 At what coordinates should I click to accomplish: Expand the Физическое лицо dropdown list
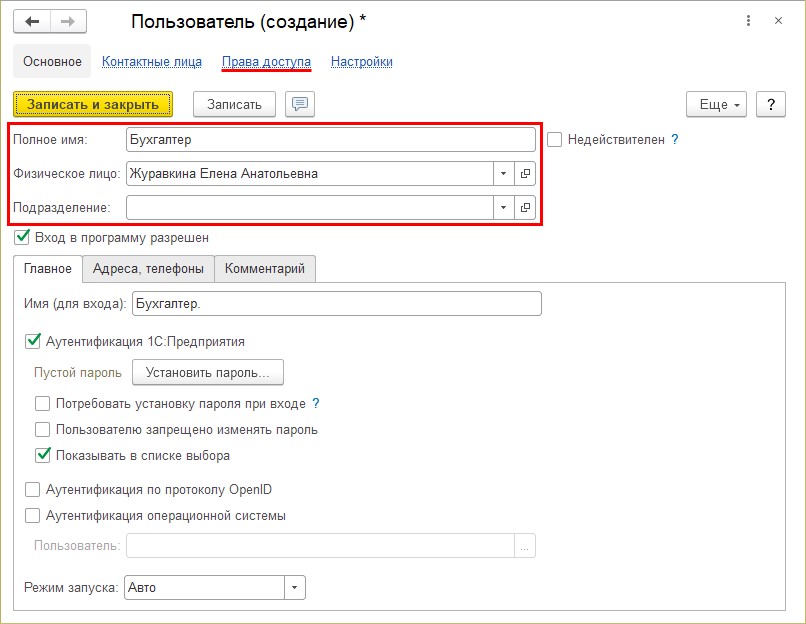[503, 174]
